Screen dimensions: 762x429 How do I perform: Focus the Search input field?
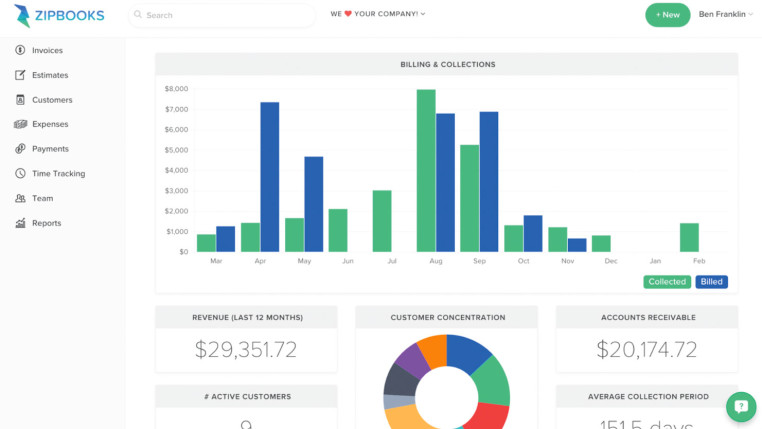[225, 15]
